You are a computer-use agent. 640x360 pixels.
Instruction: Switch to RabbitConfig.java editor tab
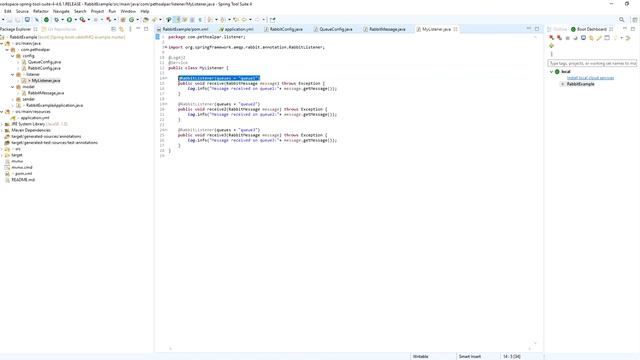(283, 29)
